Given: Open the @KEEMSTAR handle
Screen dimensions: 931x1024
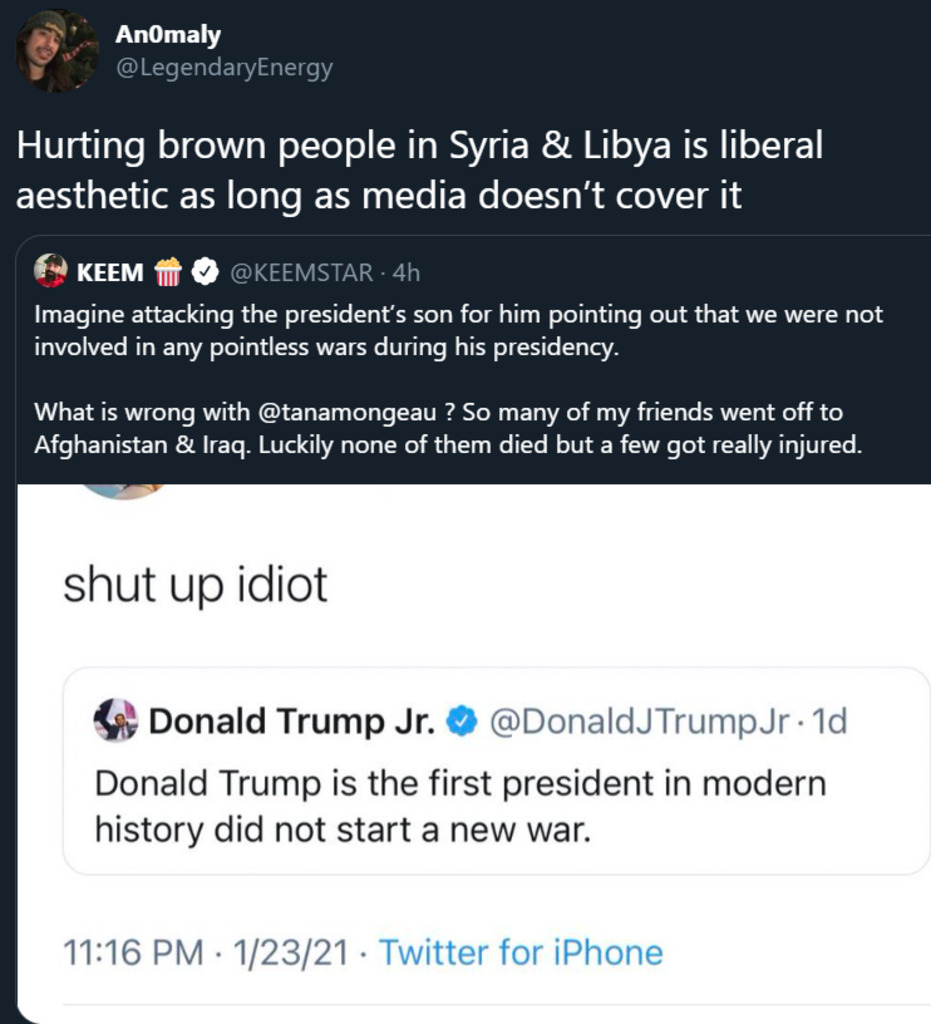Looking at the screenshot, I should click(x=301, y=271).
